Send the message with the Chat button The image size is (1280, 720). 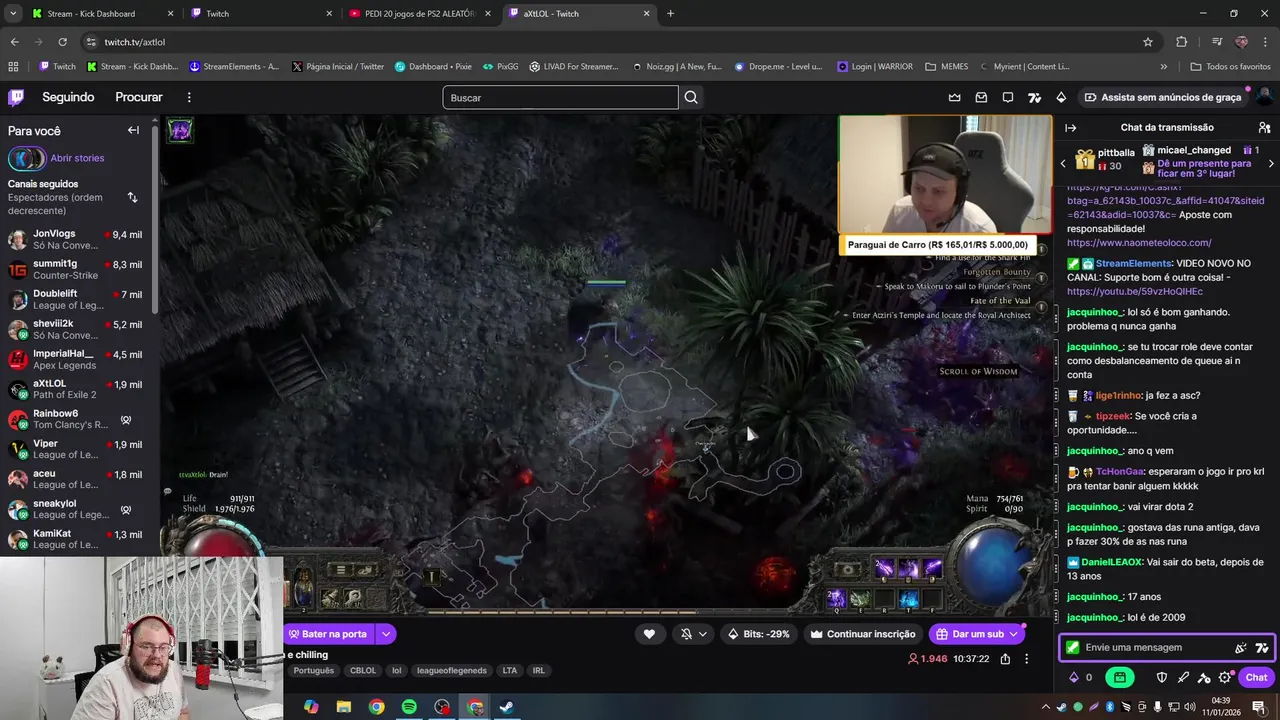1256,677
